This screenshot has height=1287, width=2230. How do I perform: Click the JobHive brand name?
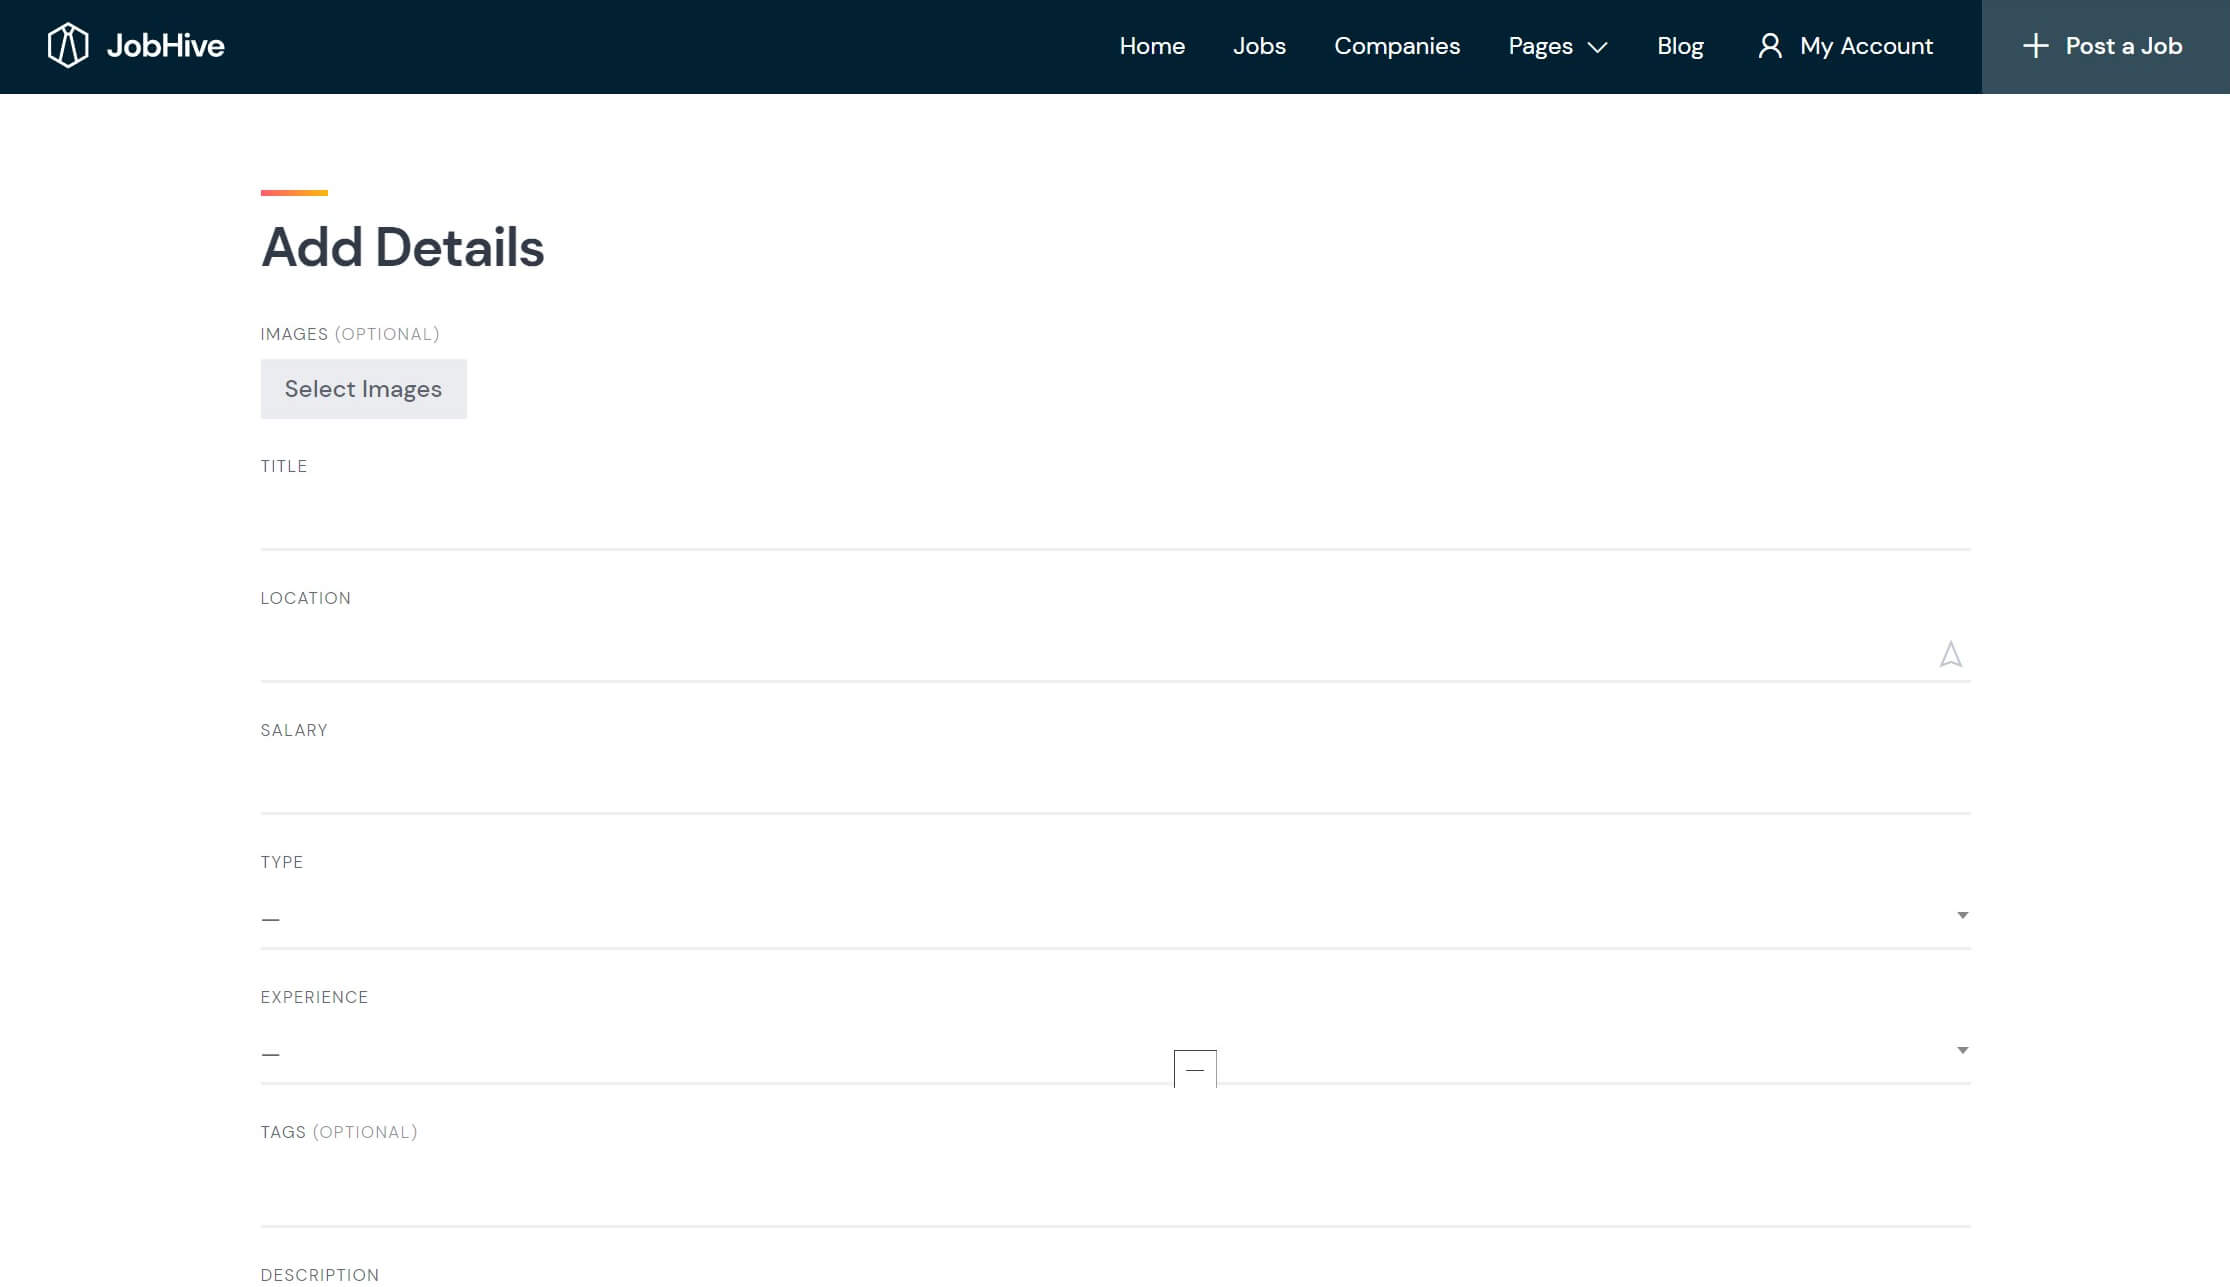pos(165,46)
